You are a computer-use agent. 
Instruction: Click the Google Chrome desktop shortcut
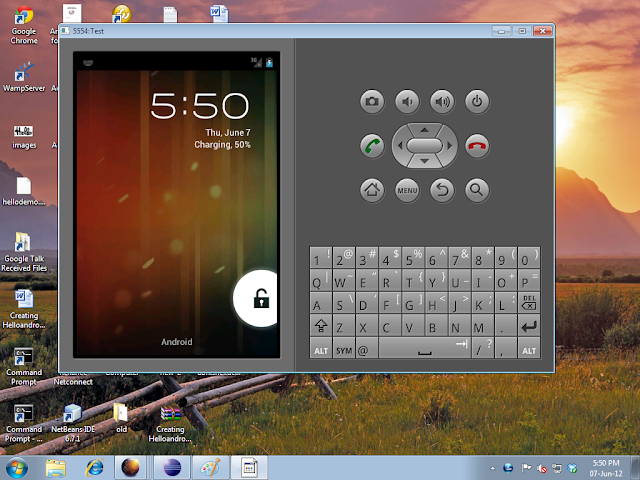point(24,25)
